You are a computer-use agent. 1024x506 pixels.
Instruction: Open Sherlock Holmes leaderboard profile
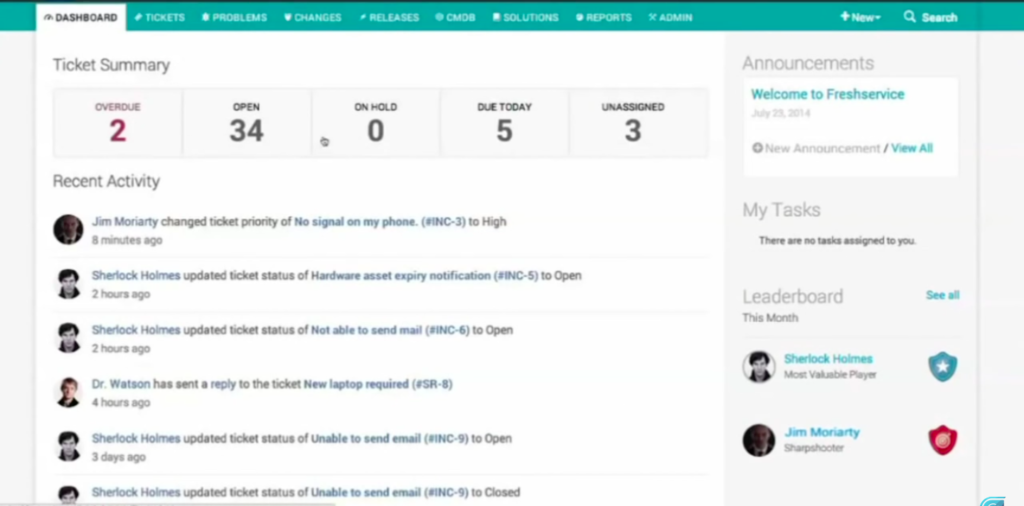tap(828, 358)
